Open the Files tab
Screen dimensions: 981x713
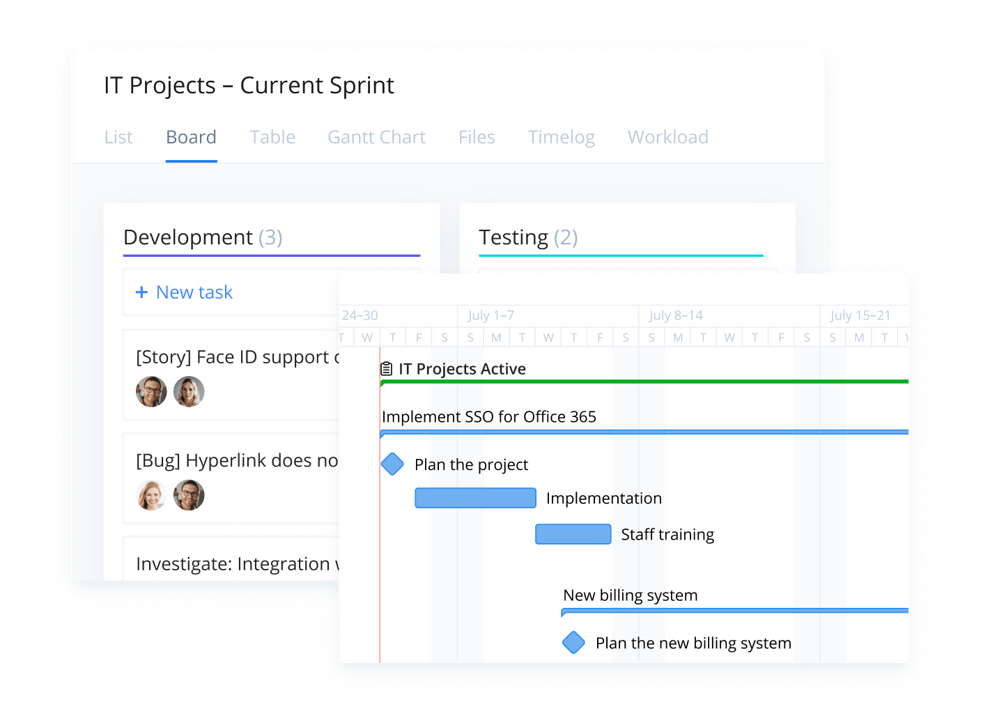coord(477,137)
